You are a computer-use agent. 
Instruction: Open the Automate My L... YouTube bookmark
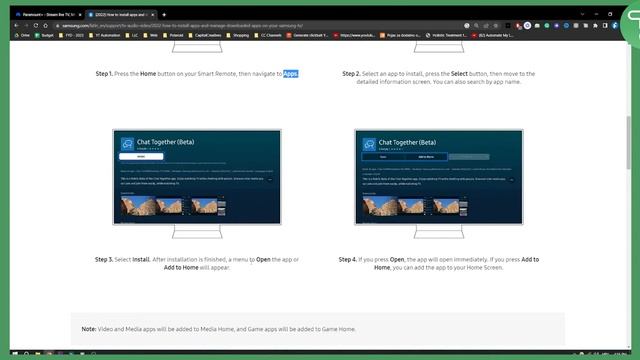492,36
